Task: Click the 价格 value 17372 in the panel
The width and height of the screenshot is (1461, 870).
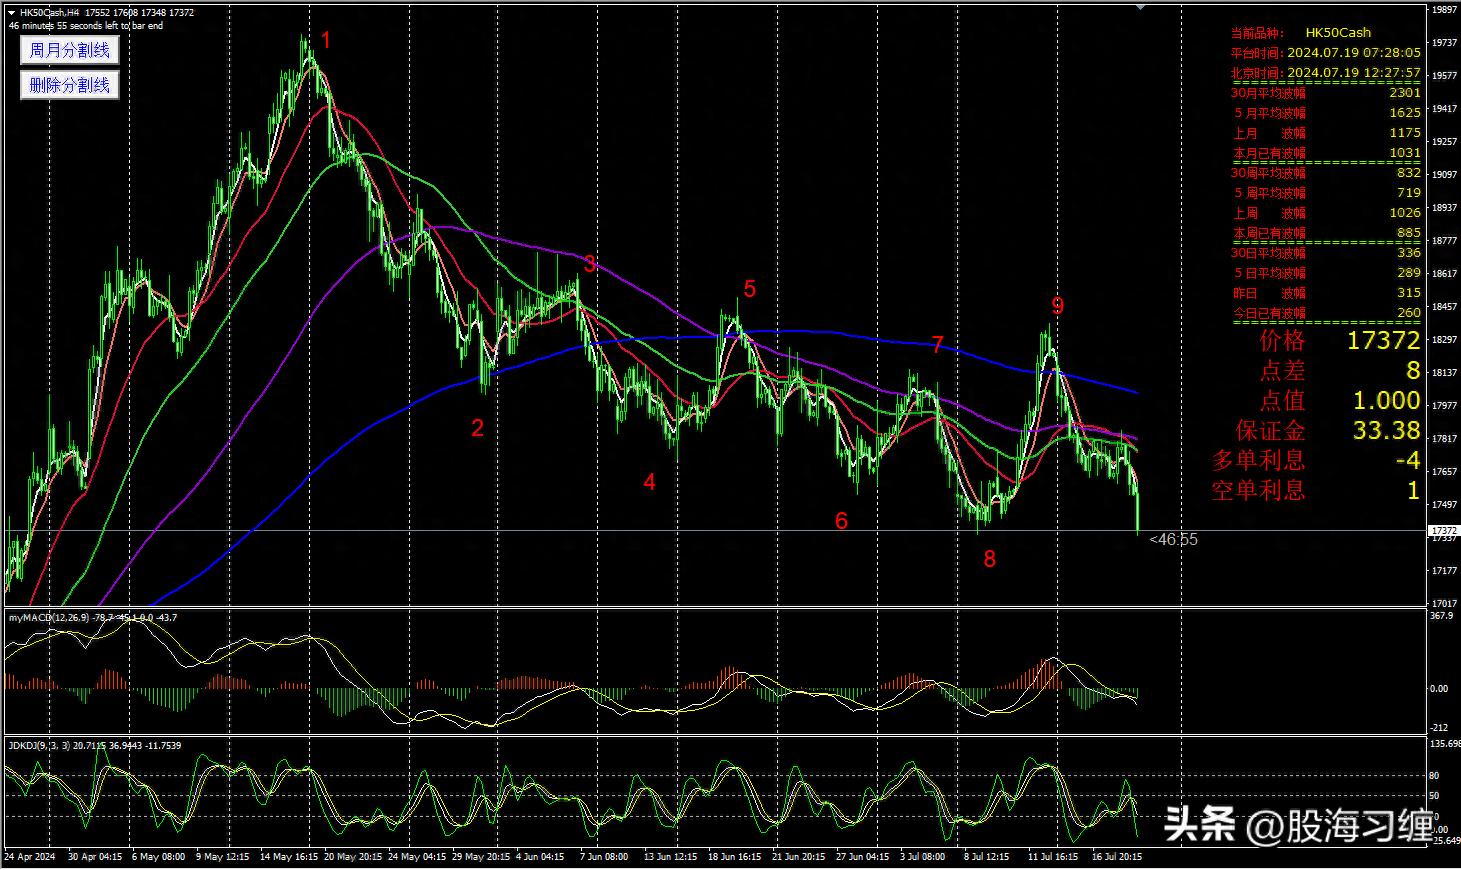Action: point(1383,340)
